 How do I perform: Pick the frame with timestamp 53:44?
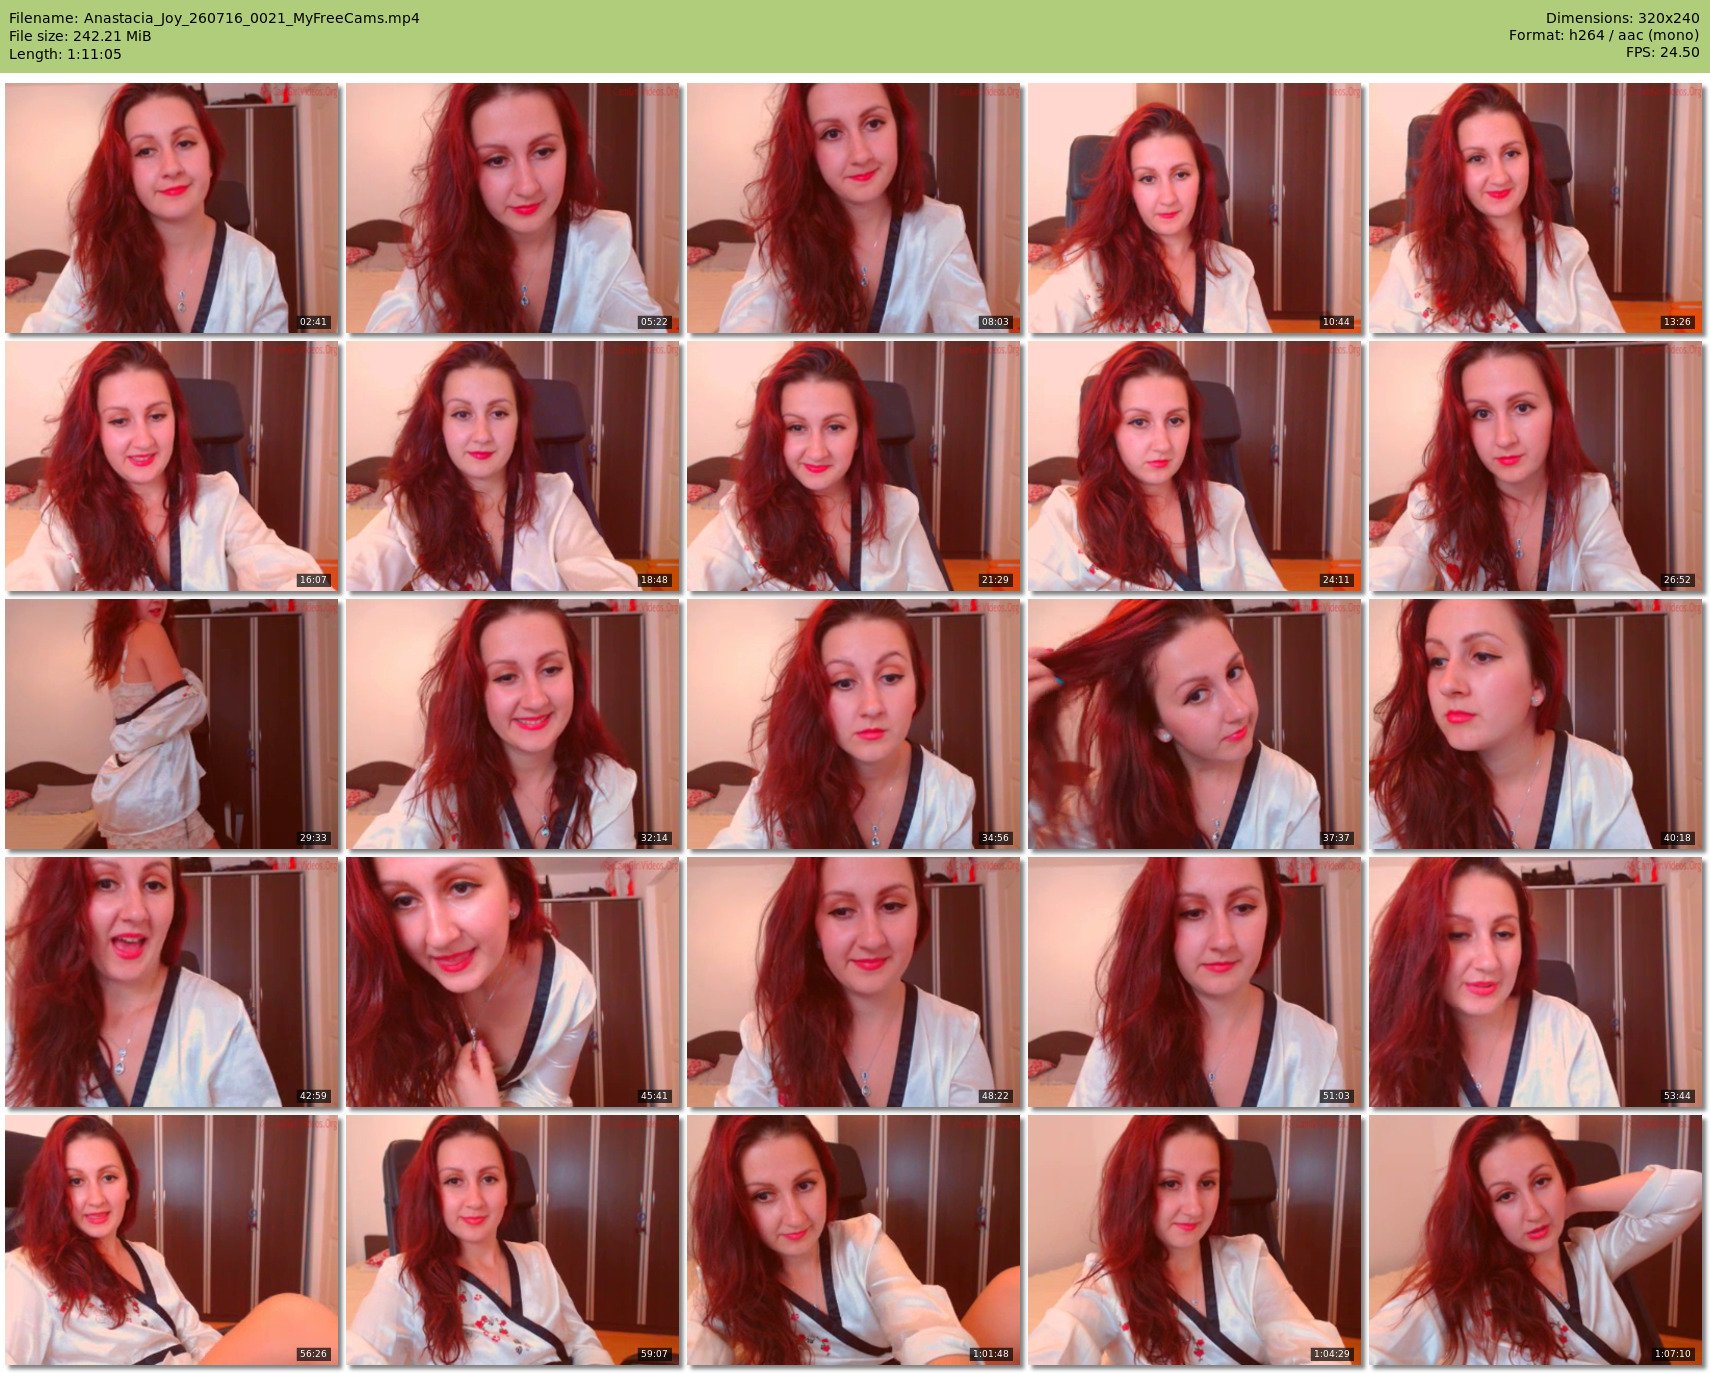[1536, 982]
